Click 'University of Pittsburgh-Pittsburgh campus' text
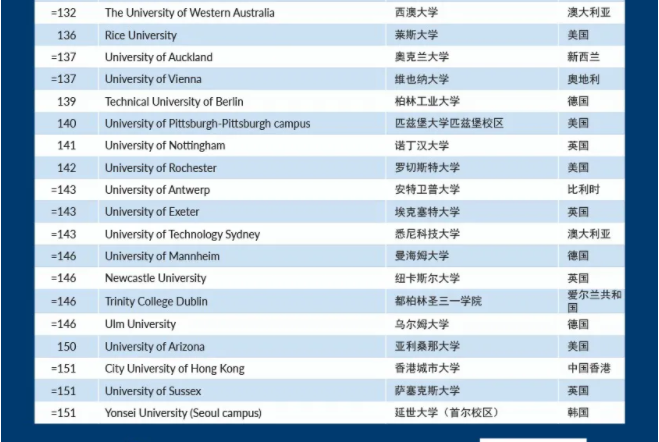Screen dimensions: 659x442 click(208, 124)
